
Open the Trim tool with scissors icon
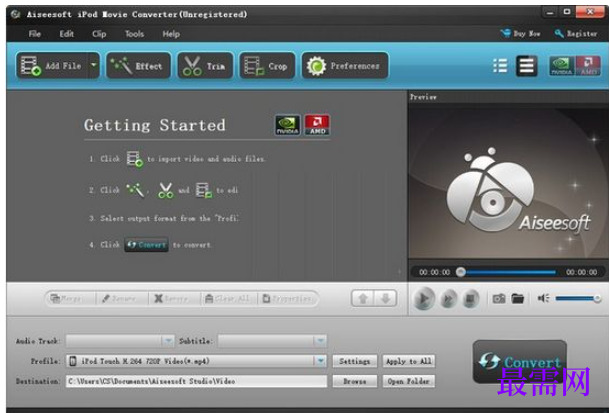(205, 66)
